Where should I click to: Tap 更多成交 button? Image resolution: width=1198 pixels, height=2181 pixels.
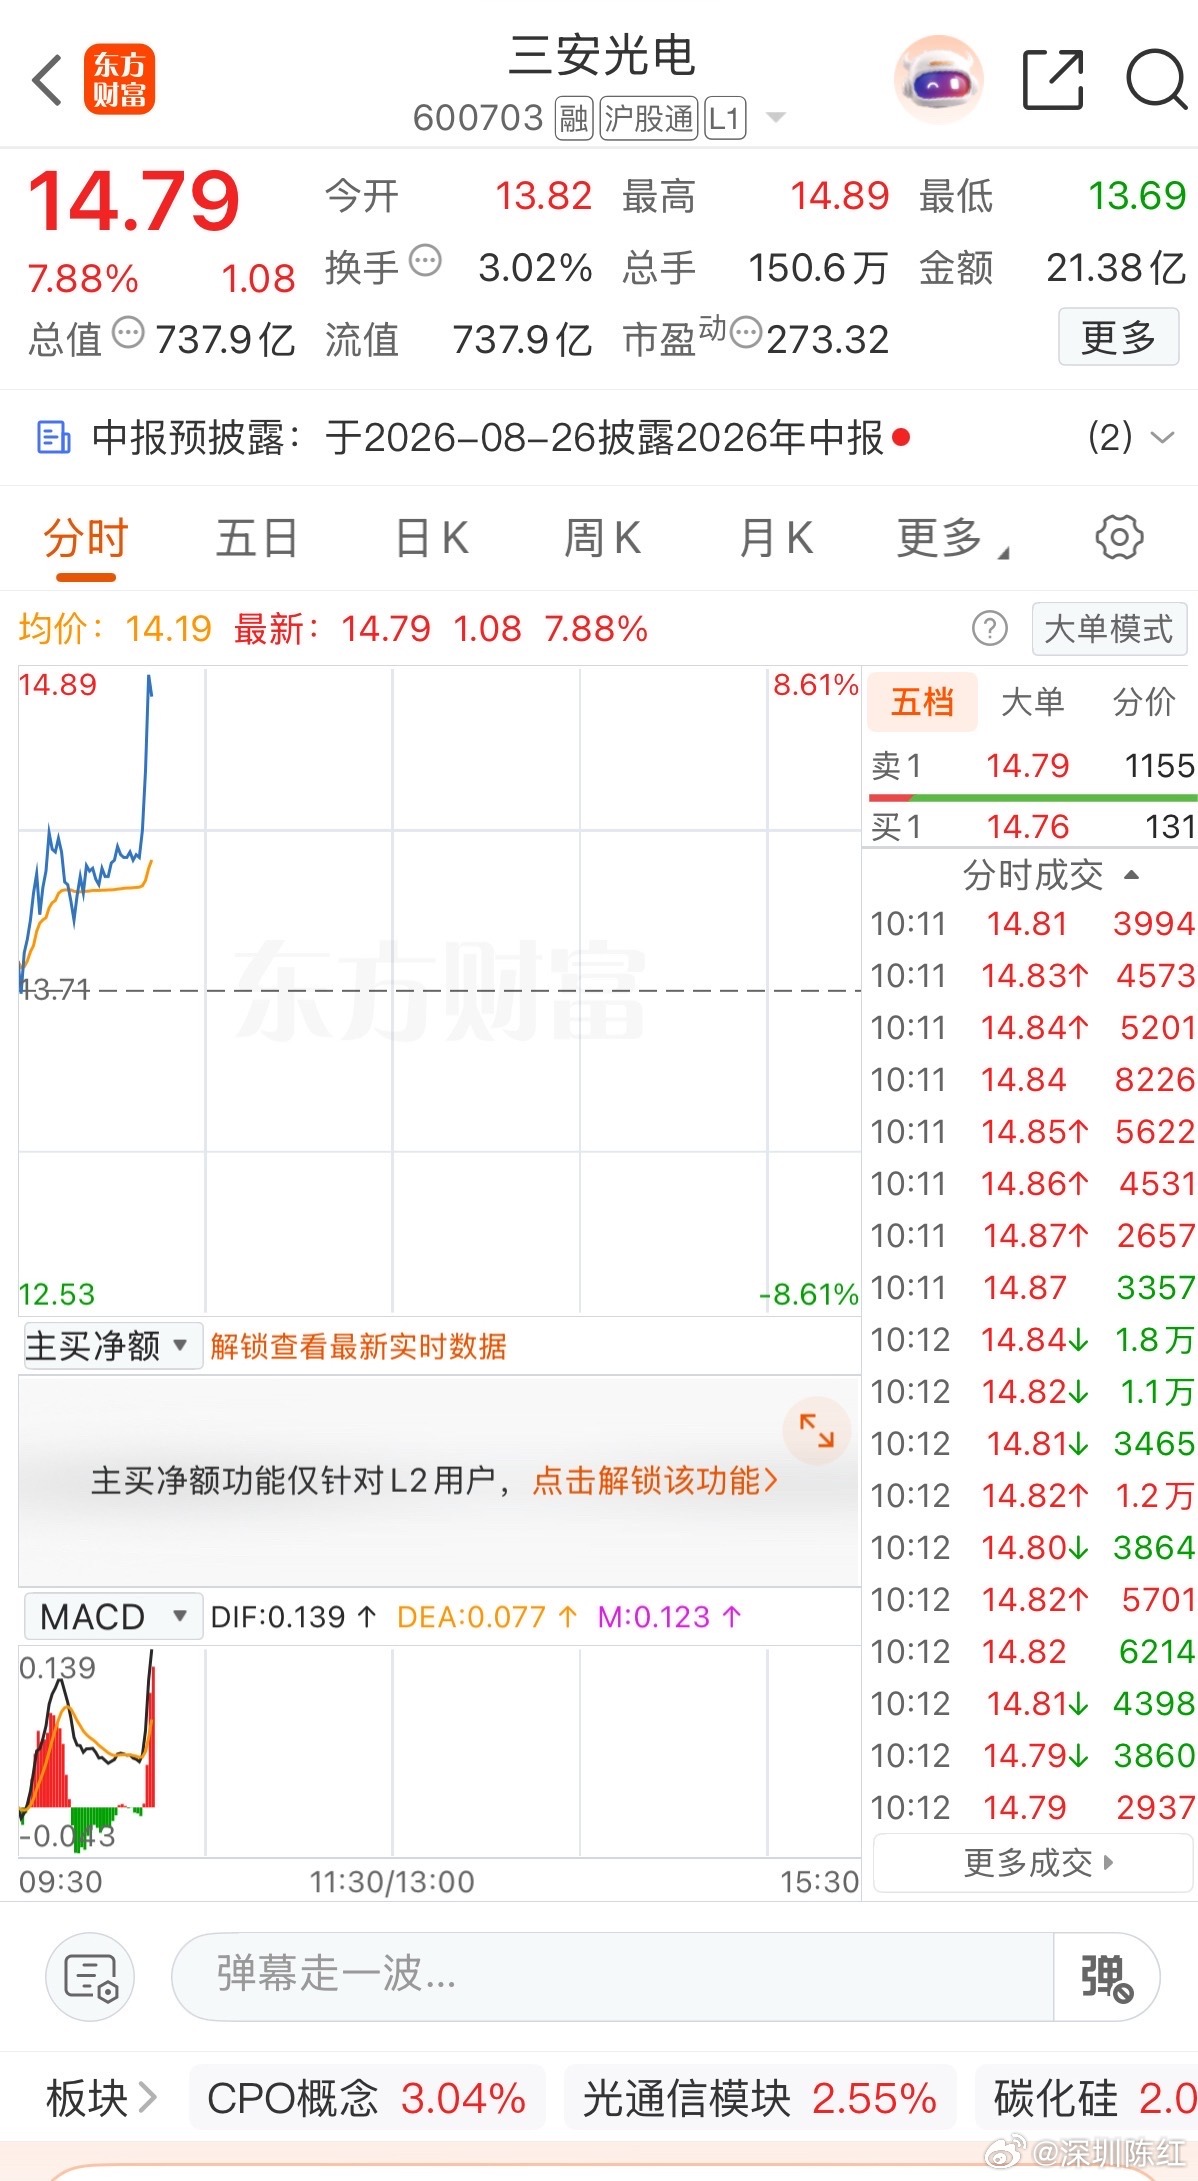1034,1863
